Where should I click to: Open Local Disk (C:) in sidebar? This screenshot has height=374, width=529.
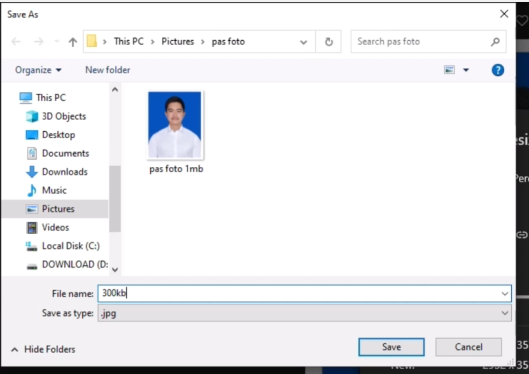click(71, 246)
